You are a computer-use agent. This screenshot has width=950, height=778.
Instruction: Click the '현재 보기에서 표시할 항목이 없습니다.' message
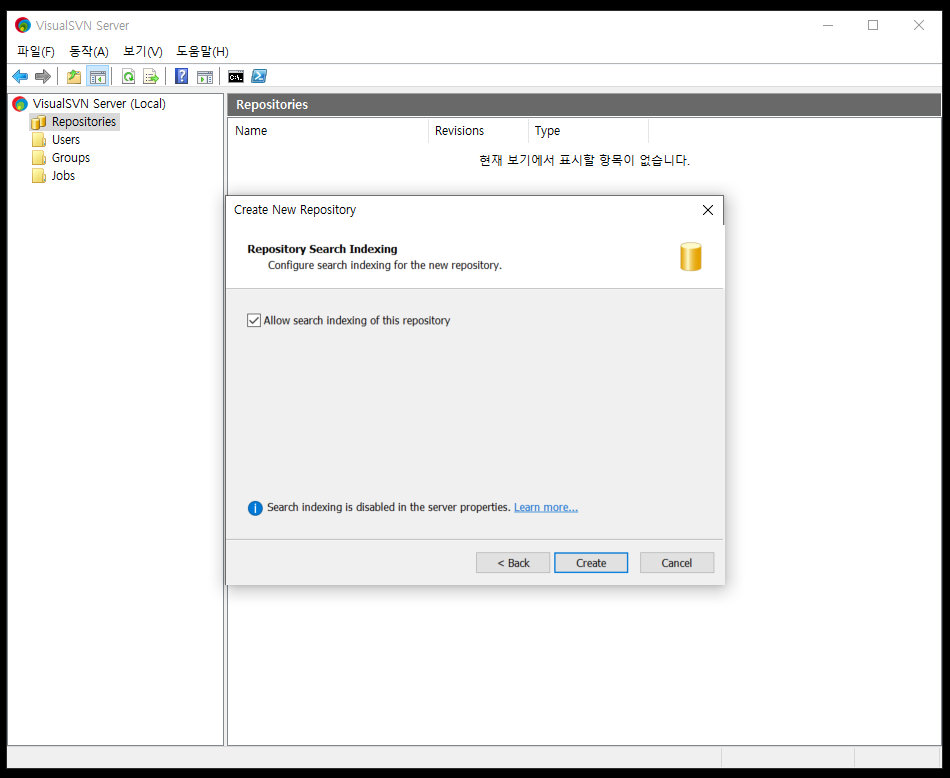[584, 161]
